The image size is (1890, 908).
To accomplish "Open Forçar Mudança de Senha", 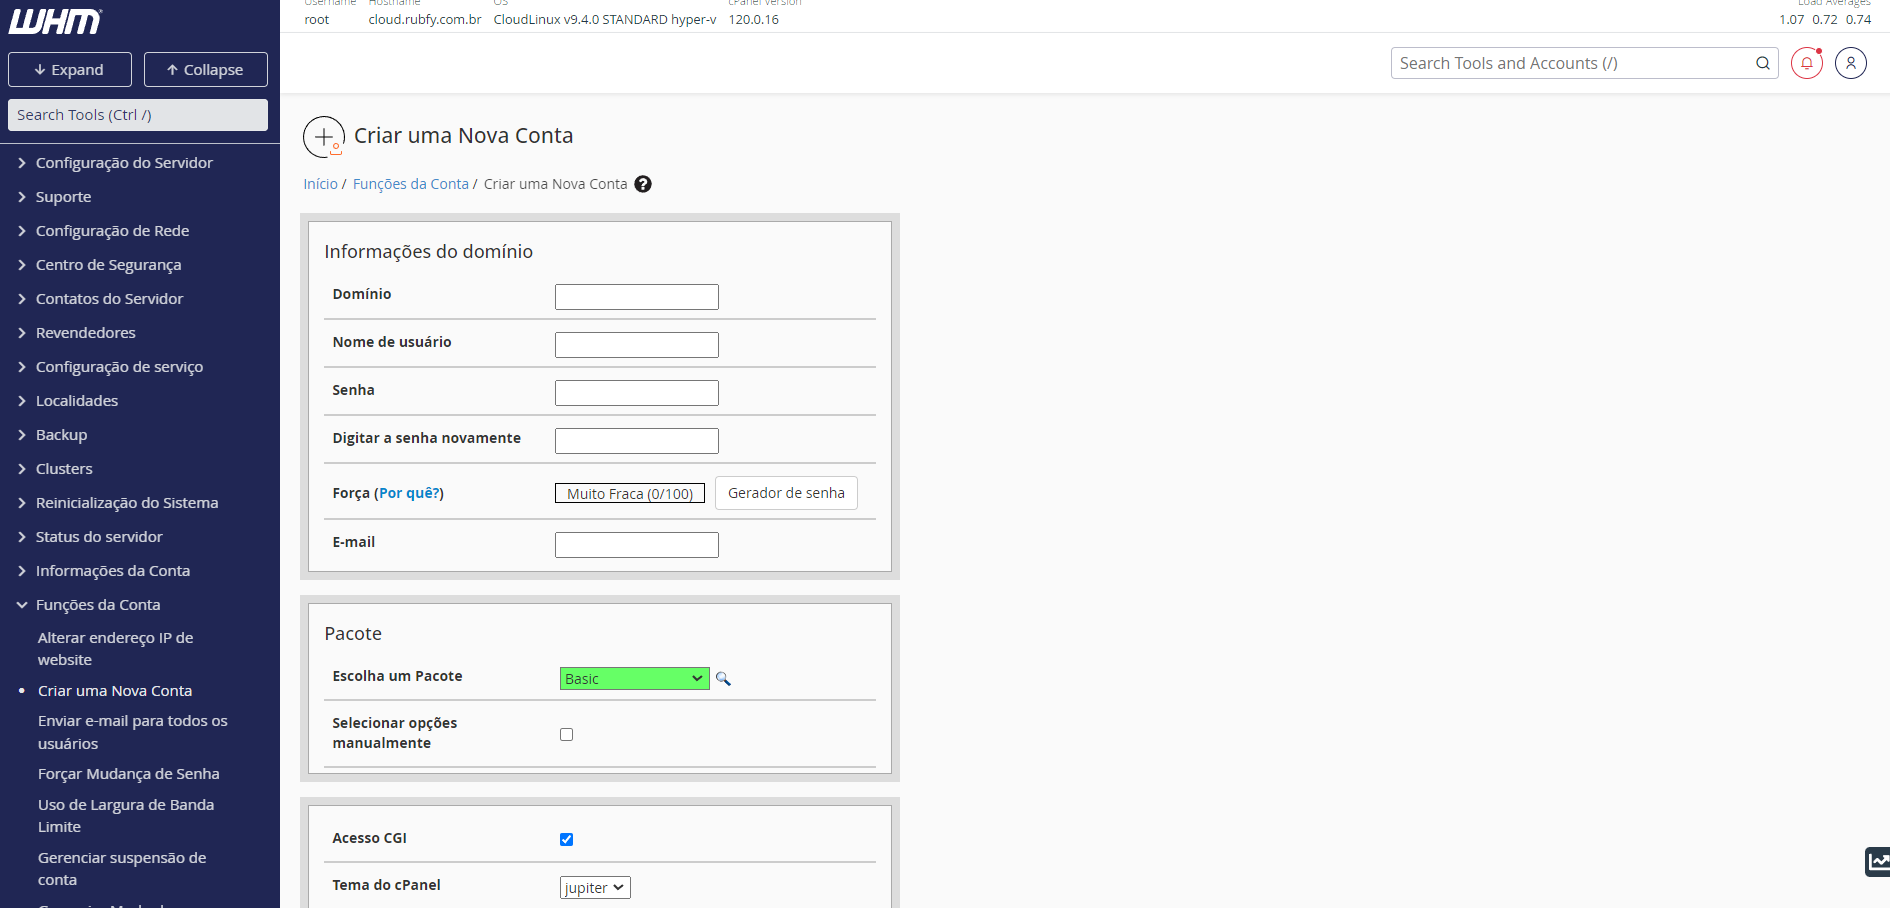I will [x=129, y=773].
